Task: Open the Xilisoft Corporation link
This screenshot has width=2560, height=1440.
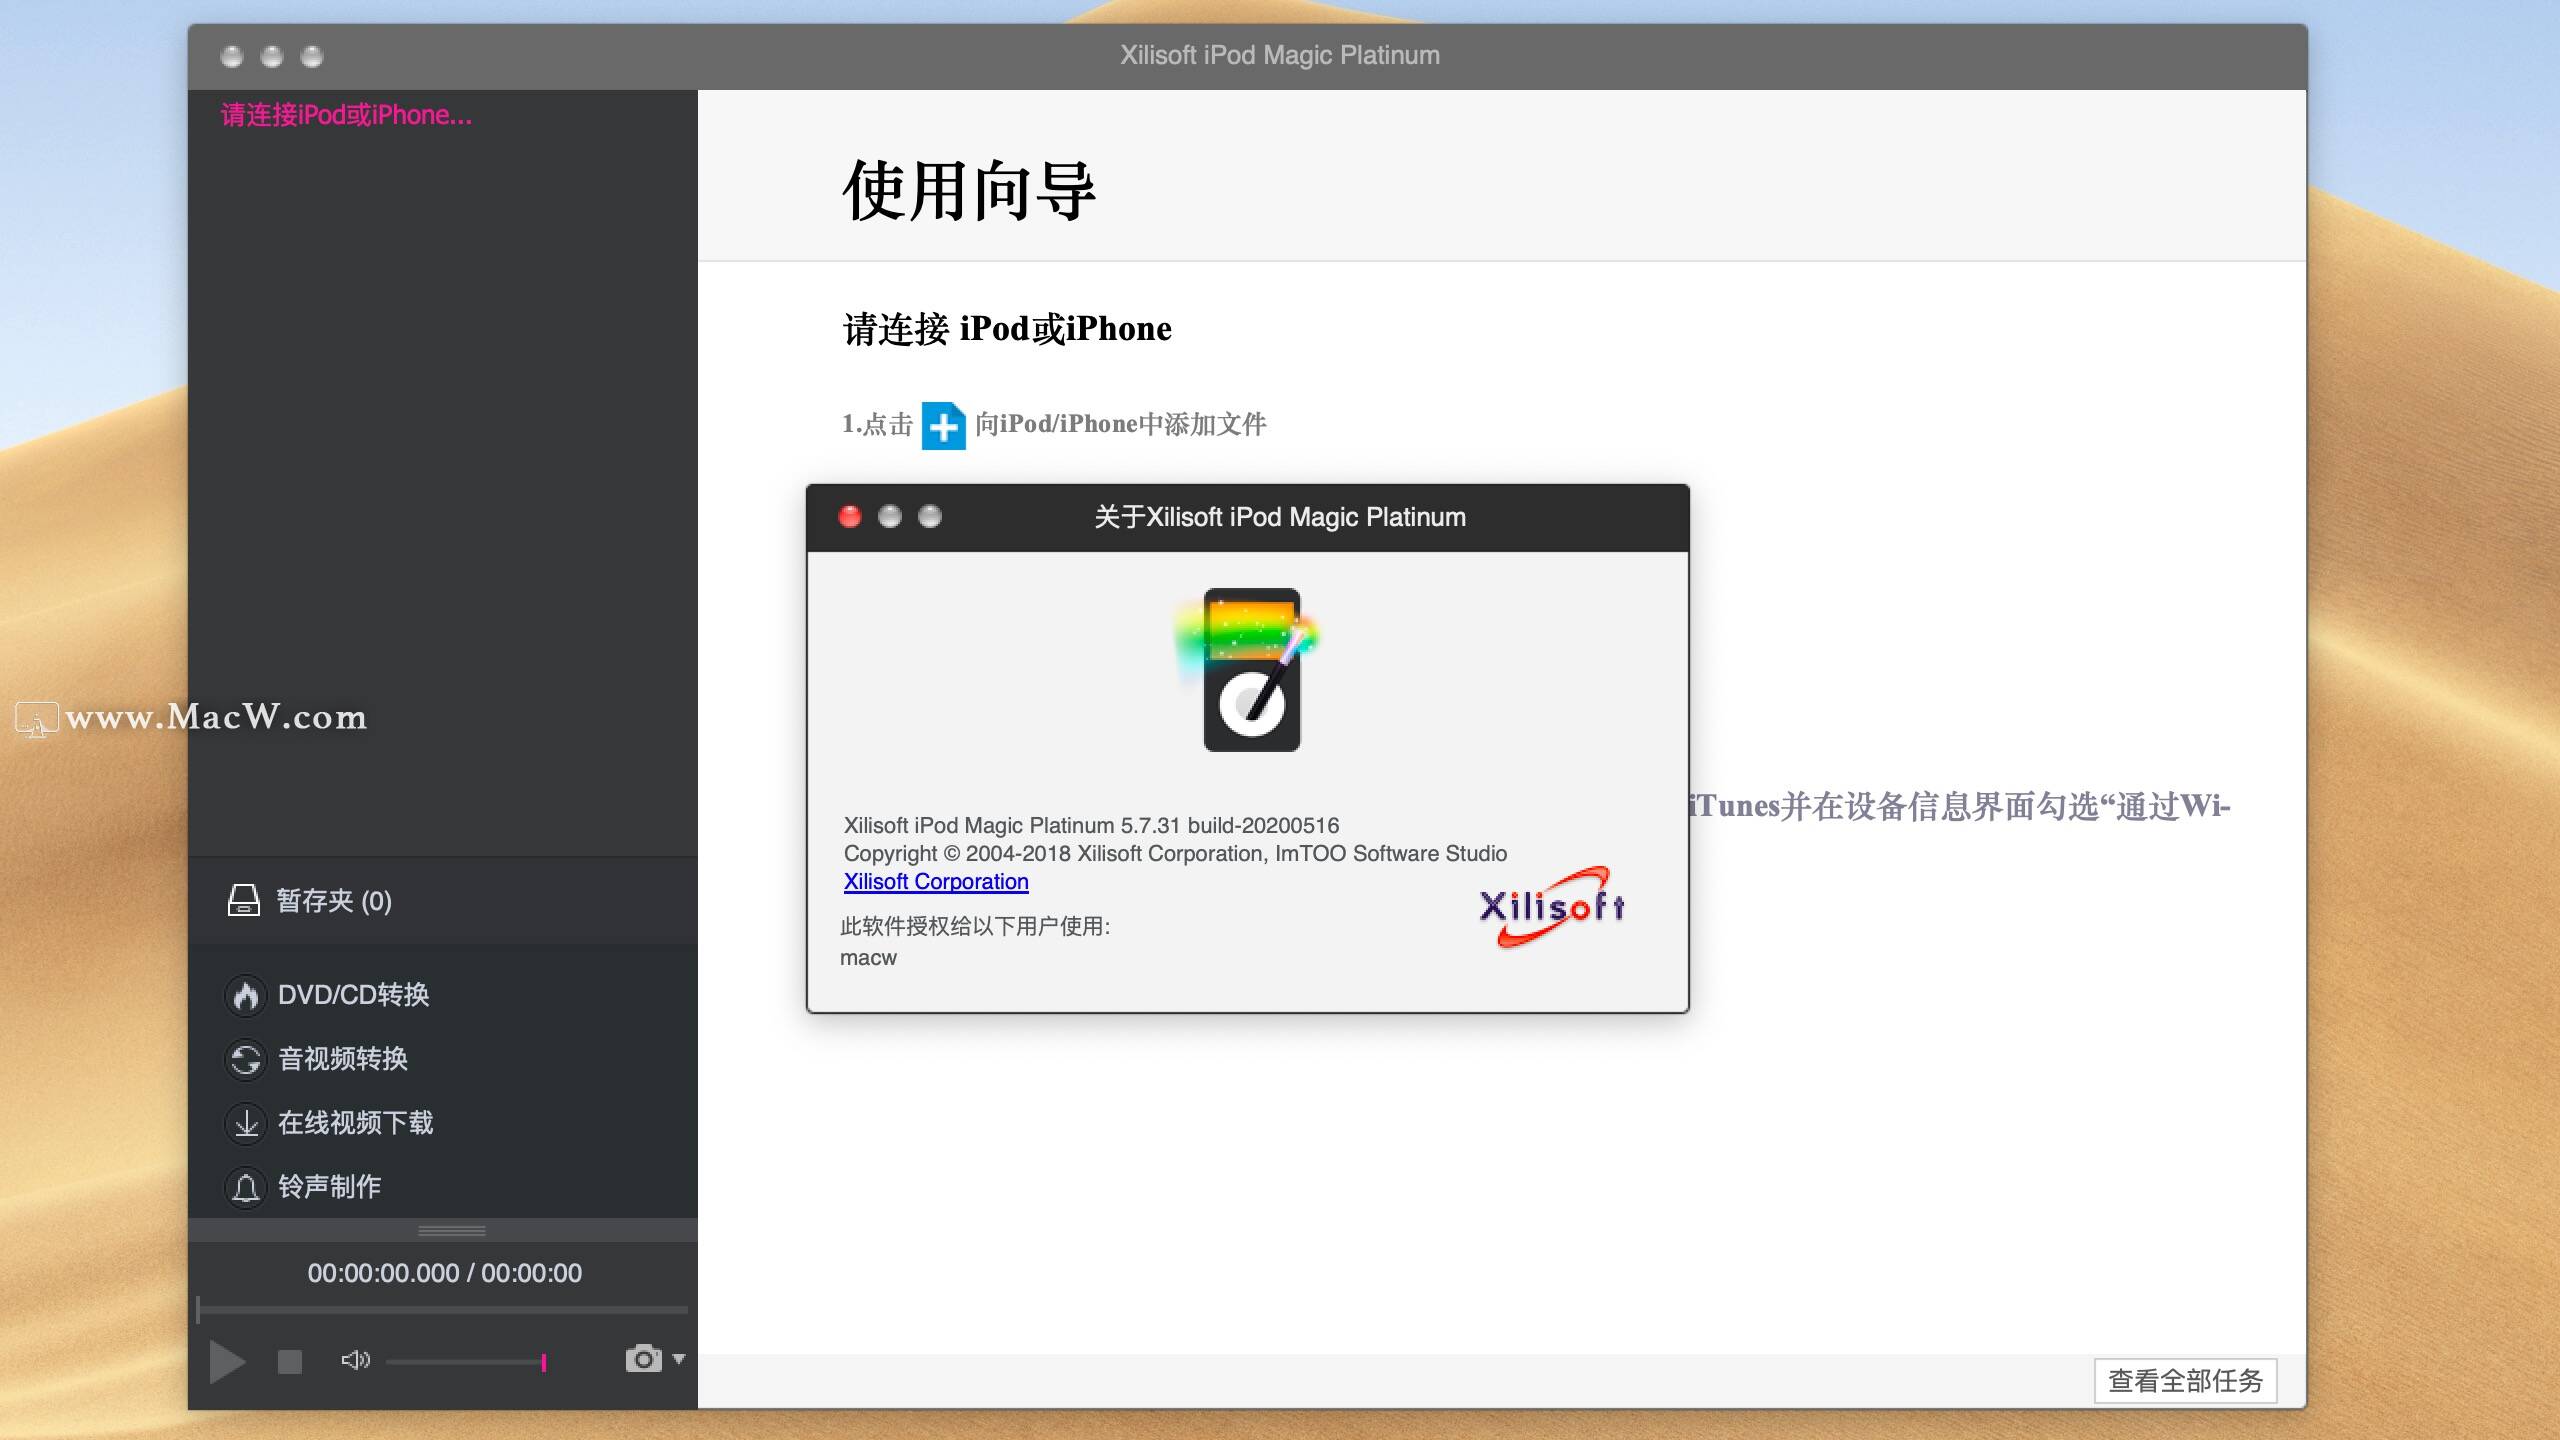Action: click(x=936, y=882)
